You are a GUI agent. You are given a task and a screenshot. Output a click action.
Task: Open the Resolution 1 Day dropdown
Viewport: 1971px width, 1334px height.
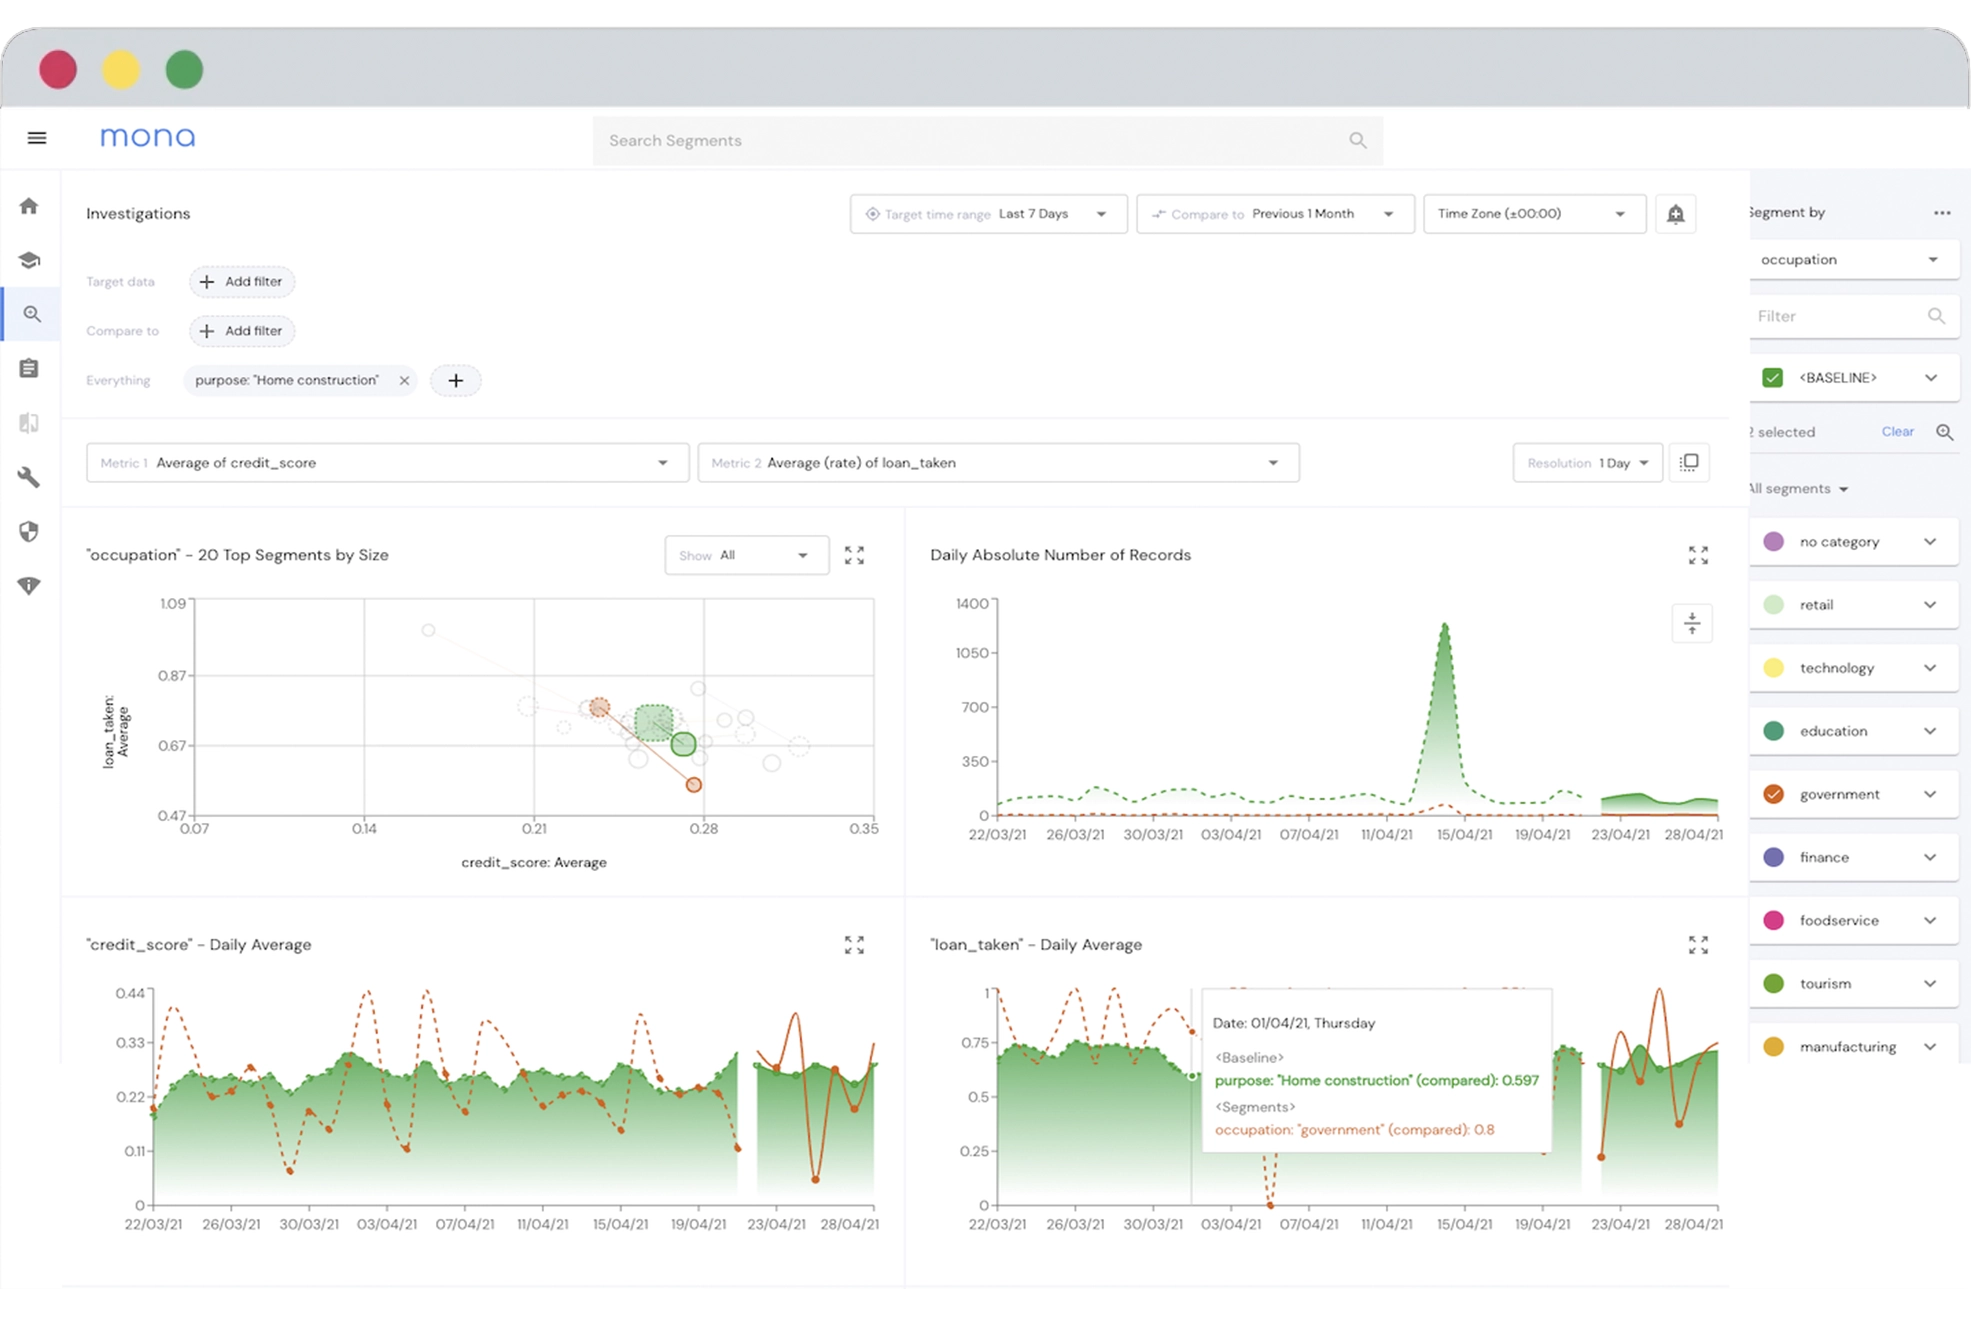[x=1588, y=463]
